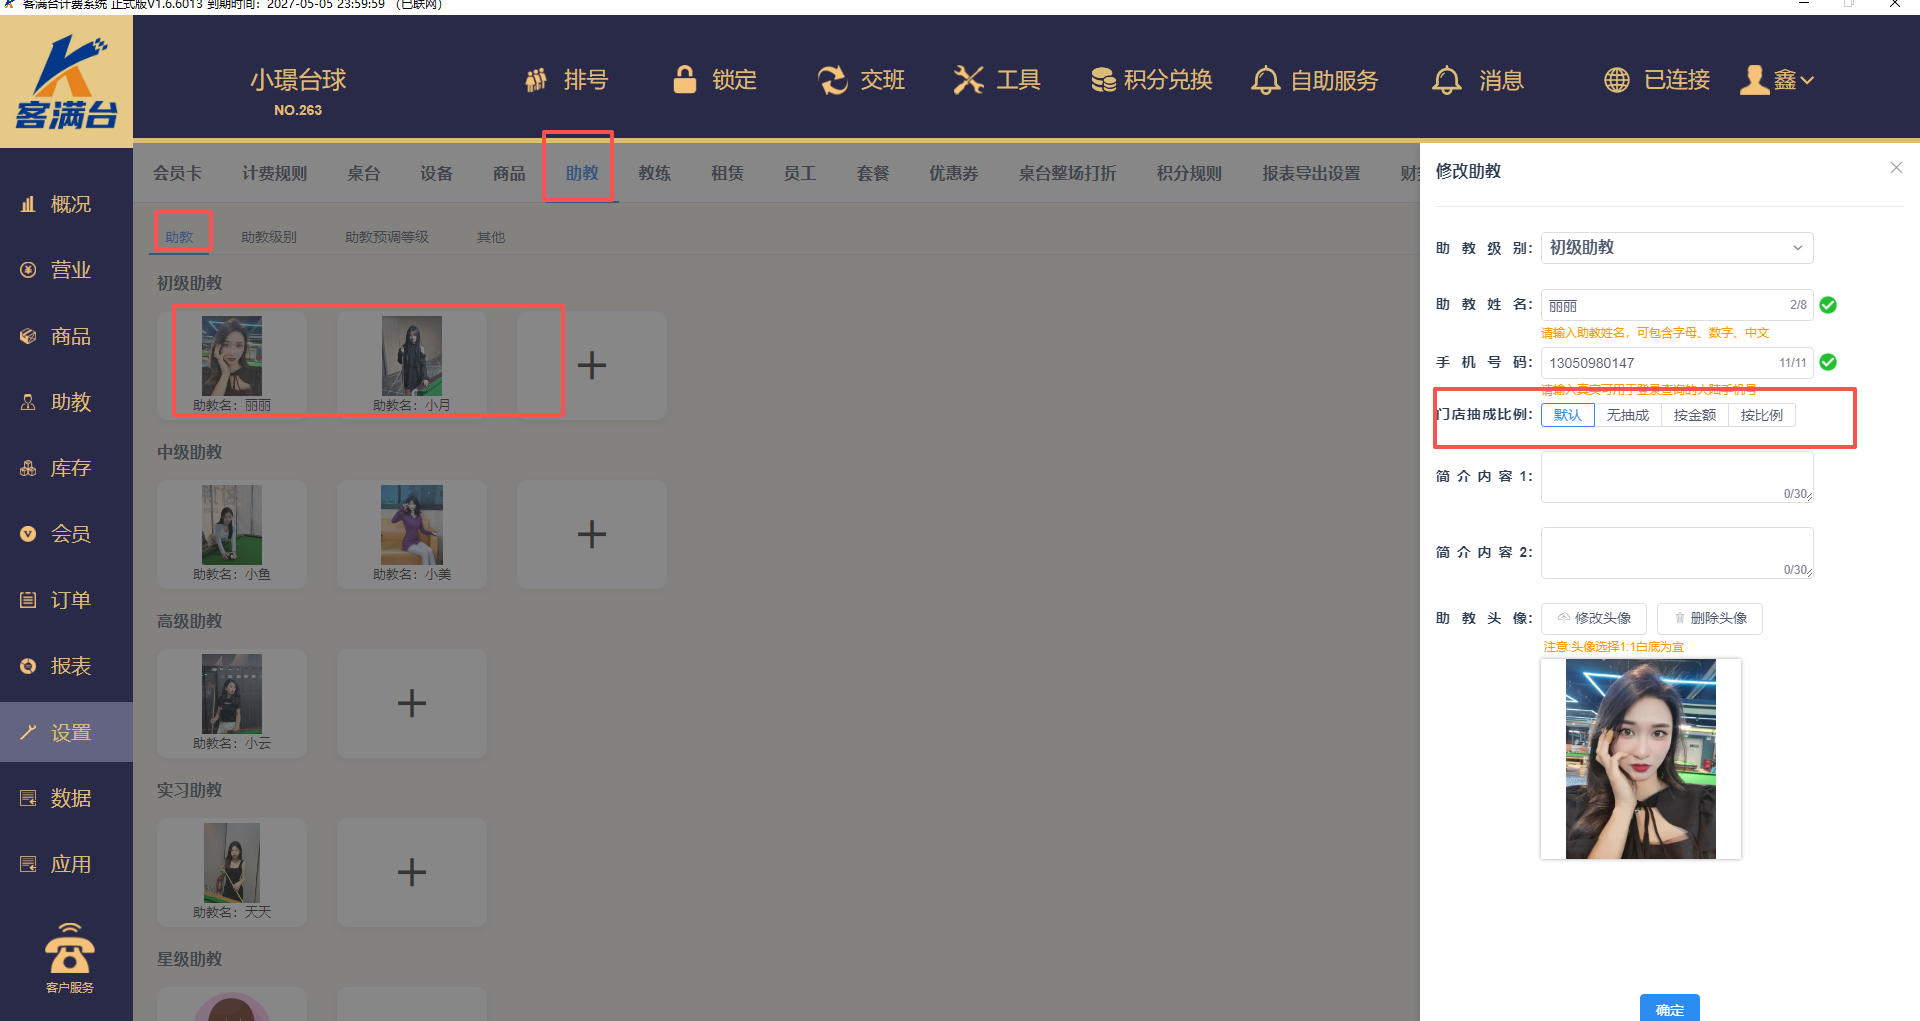Select 按比例 commission option
Screen dimensions: 1920x1021
click(1761, 415)
